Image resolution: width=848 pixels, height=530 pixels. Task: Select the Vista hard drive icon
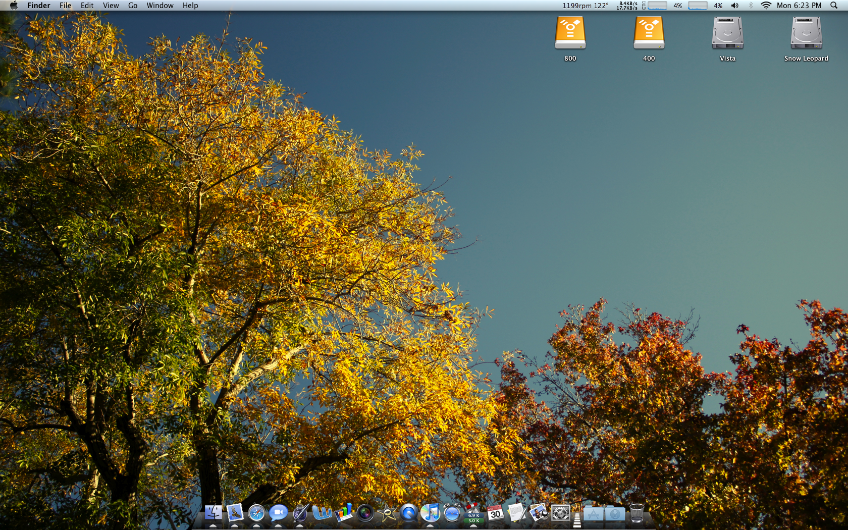click(x=727, y=34)
